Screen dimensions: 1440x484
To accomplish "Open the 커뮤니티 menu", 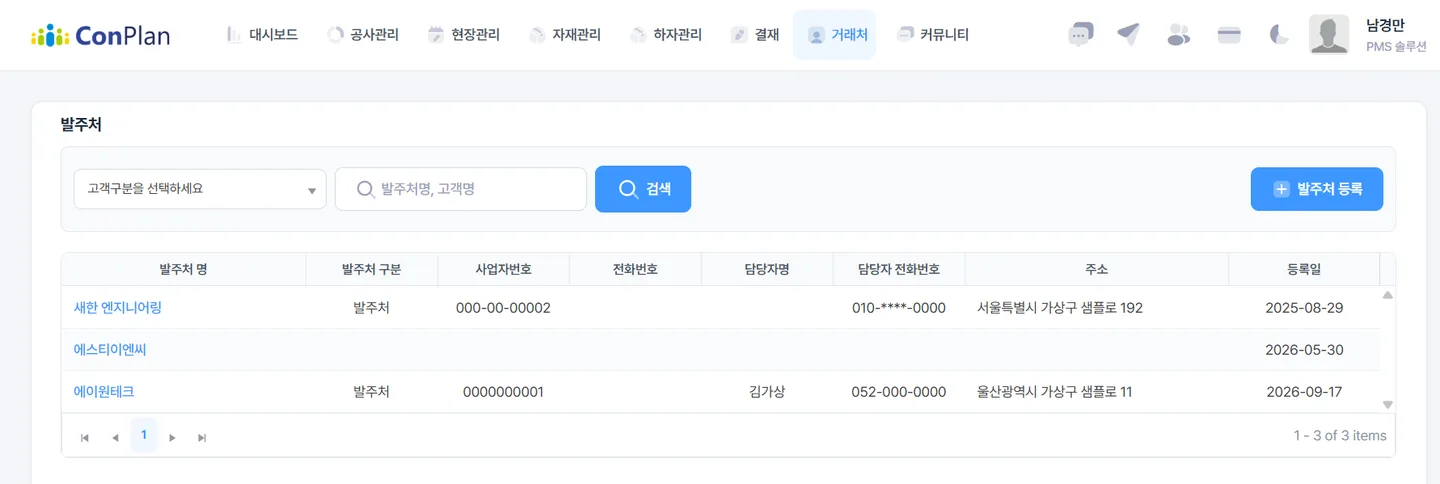I will click(933, 35).
